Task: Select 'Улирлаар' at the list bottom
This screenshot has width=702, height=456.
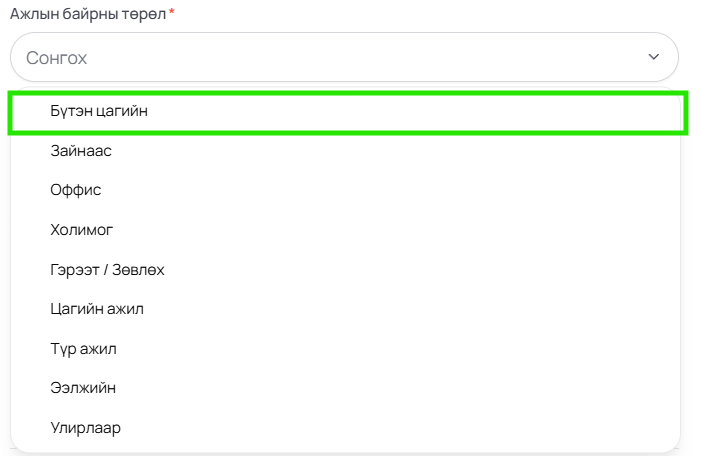Action: pos(345,428)
